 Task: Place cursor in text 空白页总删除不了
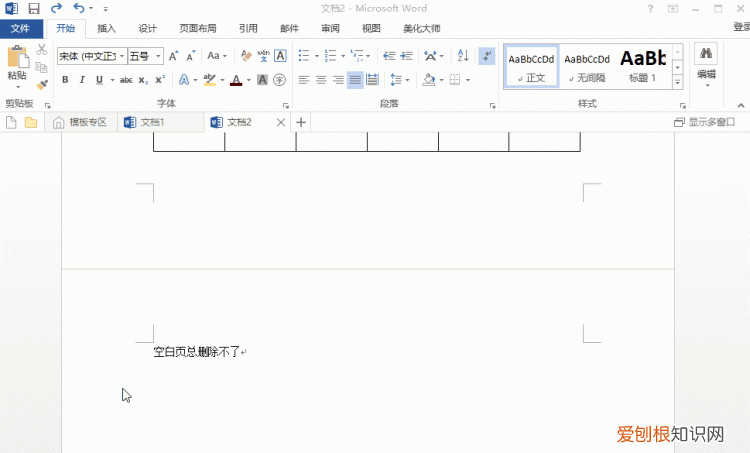coord(197,352)
